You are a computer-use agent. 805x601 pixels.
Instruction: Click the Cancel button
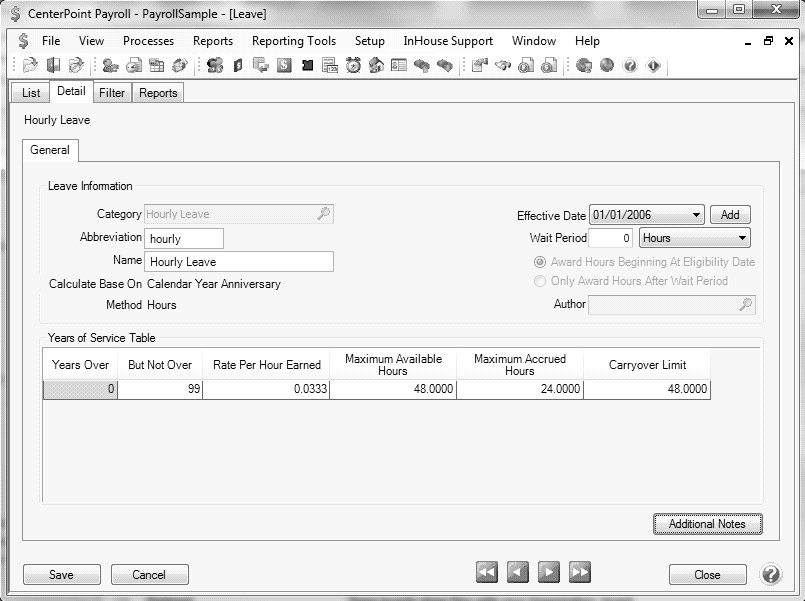pyautogui.click(x=149, y=574)
